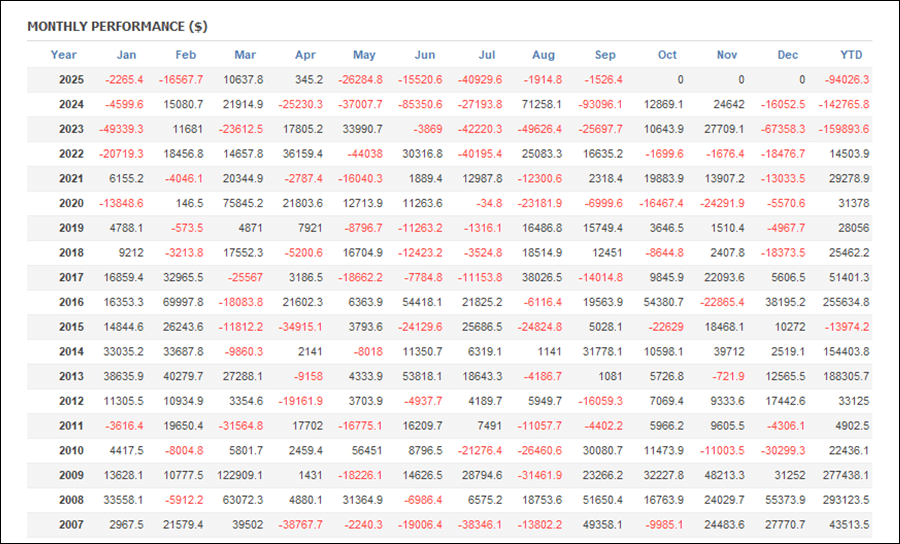Click the Year column header

pyautogui.click(x=63, y=55)
